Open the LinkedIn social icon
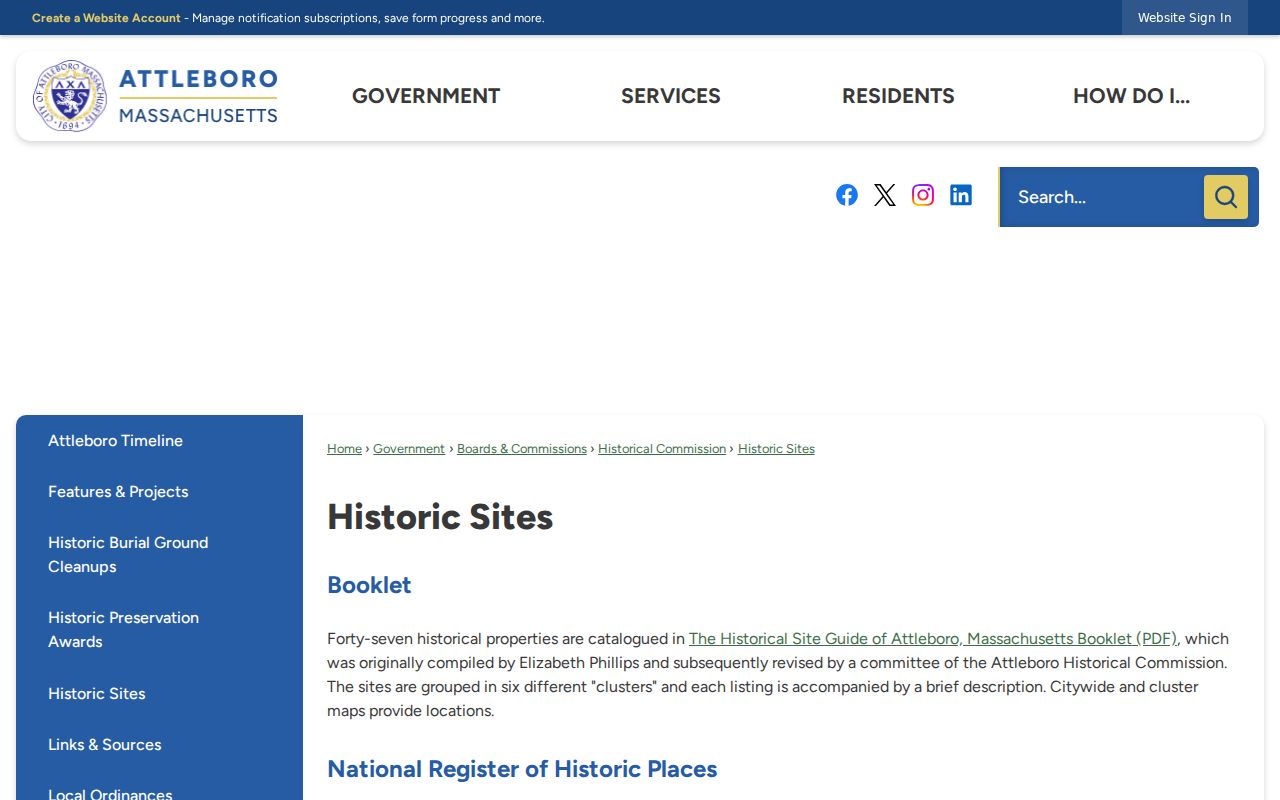 tap(961, 195)
